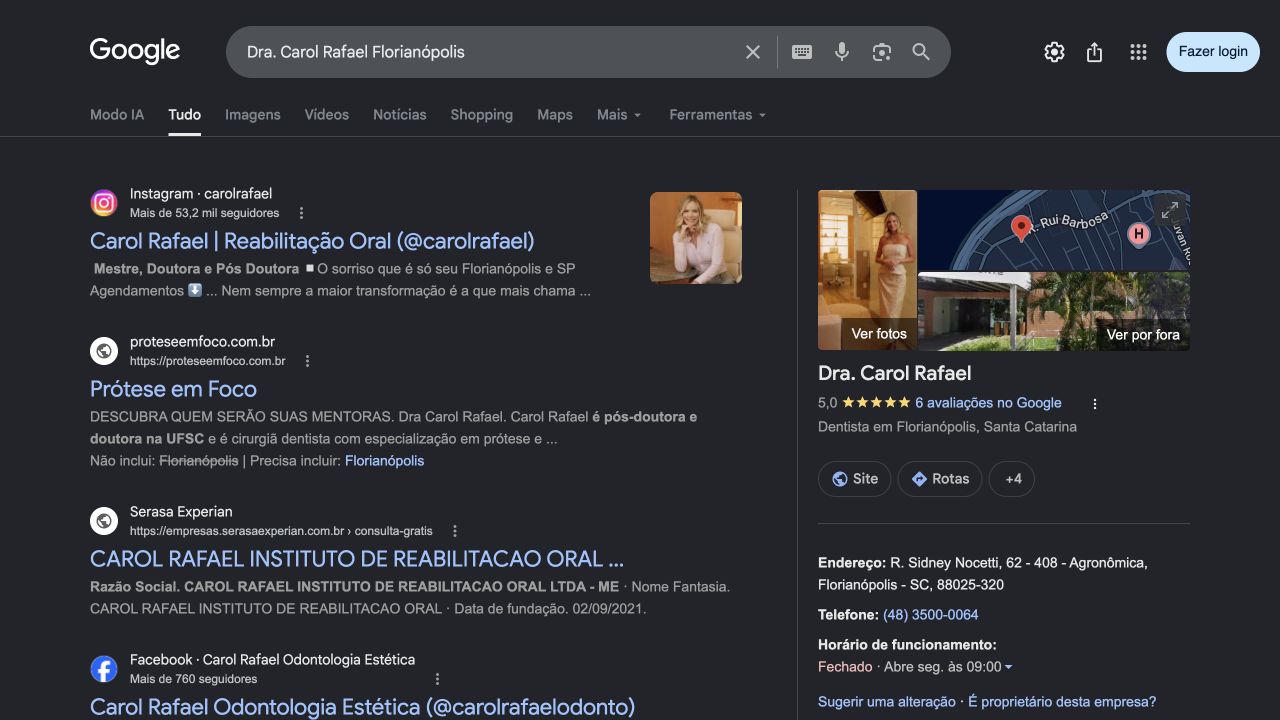Screen dimensions: 1280x720
Task: Open Carol Rafael Odontologia Estética Facebook link
Action: coord(362,707)
